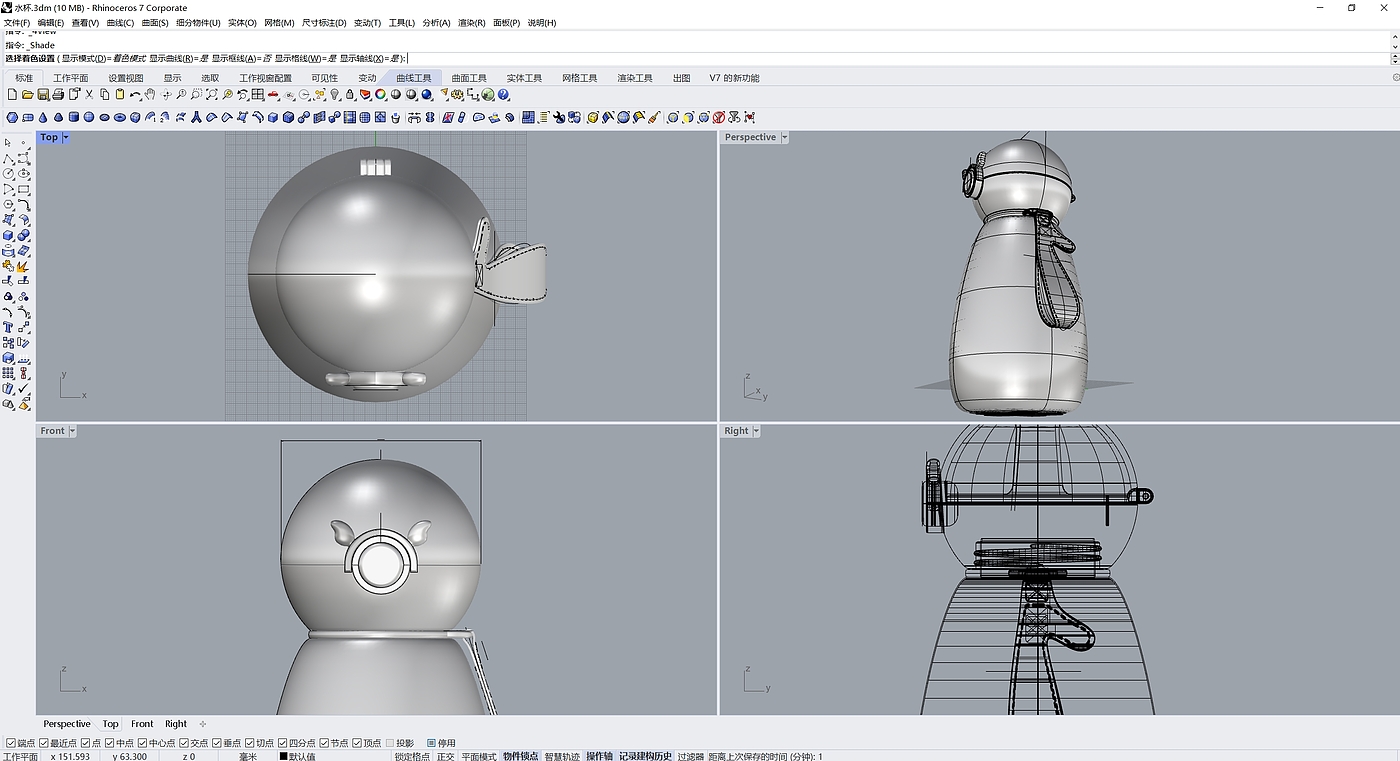
Task: Click the Open file folder icon
Action: pos(27,95)
